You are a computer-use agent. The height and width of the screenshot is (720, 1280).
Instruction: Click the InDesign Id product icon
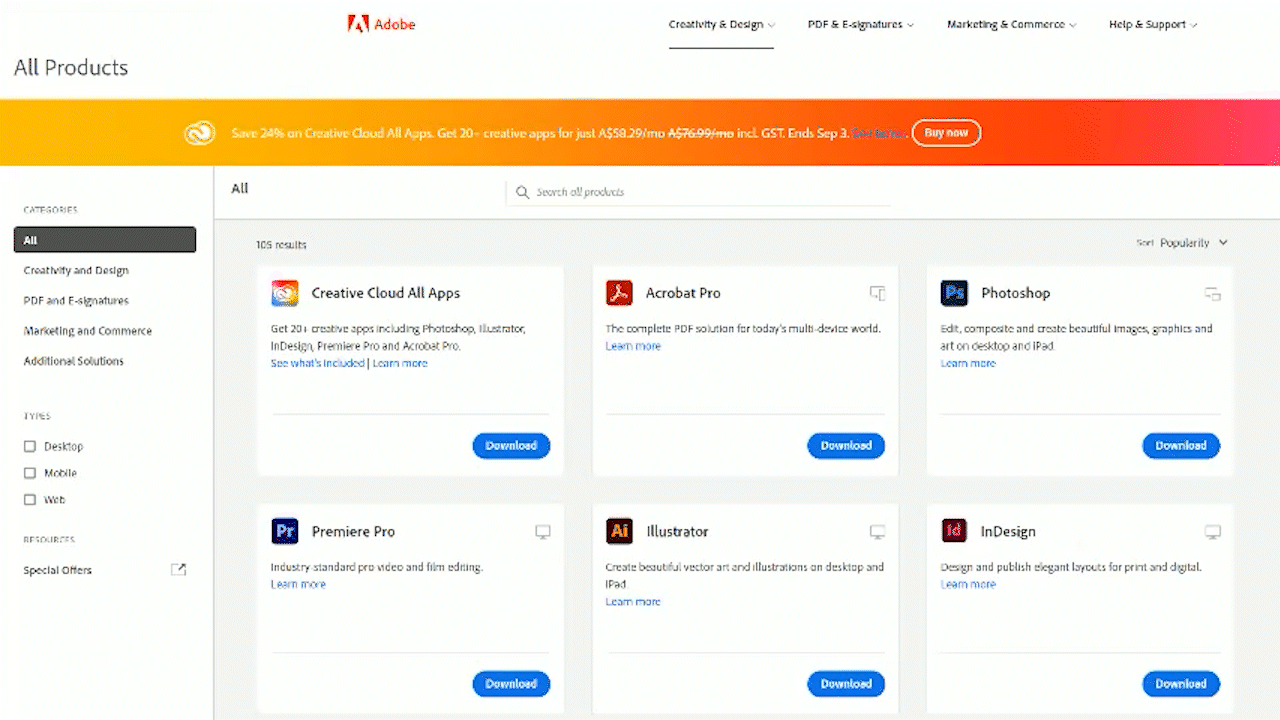(955, 531)
